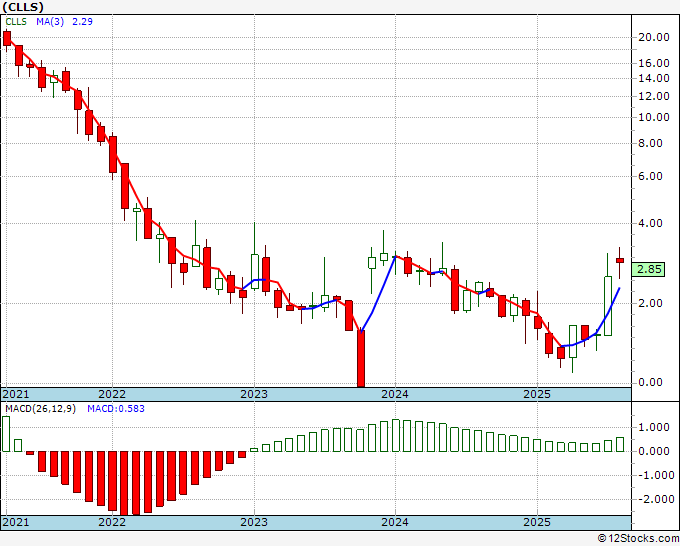This screenshot has width=680, height=546.
Task: Click the 8.00 price axis label
Action: (x=651, y=143)
